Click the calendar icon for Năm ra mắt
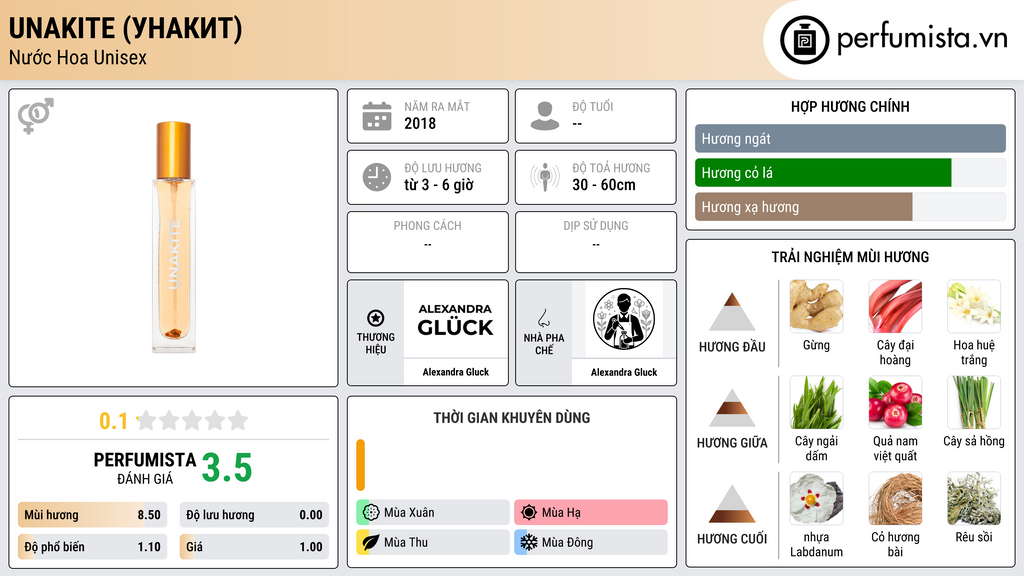Viewport: 1024px width, 576px height. (377, 116)
